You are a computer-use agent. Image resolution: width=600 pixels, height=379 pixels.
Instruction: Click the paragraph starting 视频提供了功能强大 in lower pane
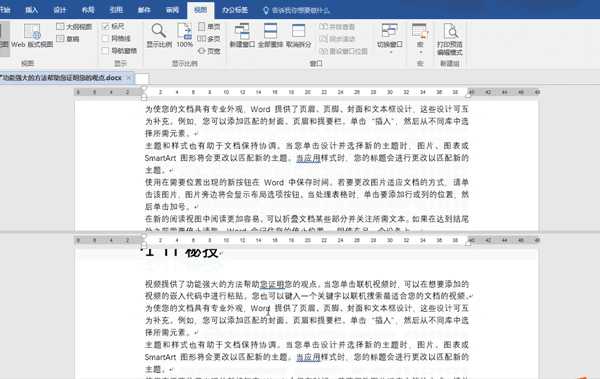point(307,290)
